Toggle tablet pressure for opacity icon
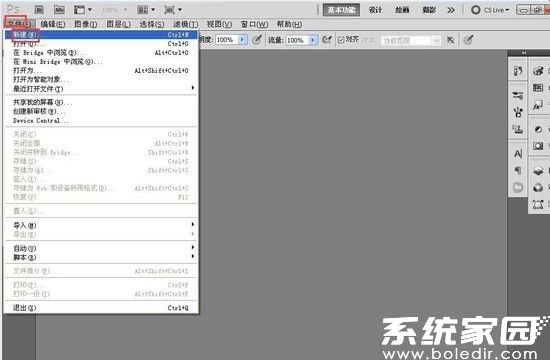 [x=257, y=40]
